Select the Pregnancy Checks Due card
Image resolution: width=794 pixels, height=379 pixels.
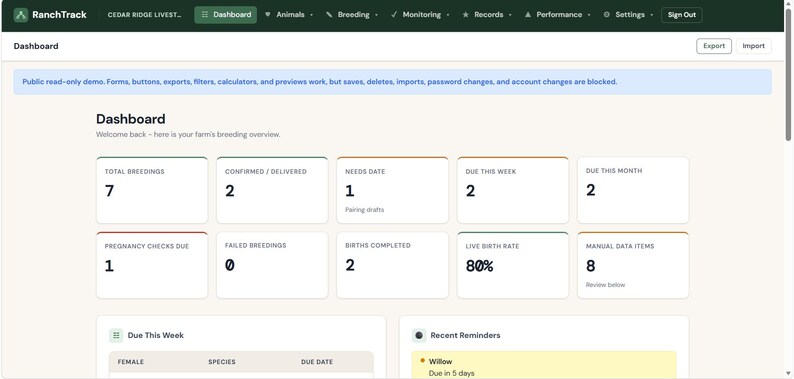pos(152,266)
